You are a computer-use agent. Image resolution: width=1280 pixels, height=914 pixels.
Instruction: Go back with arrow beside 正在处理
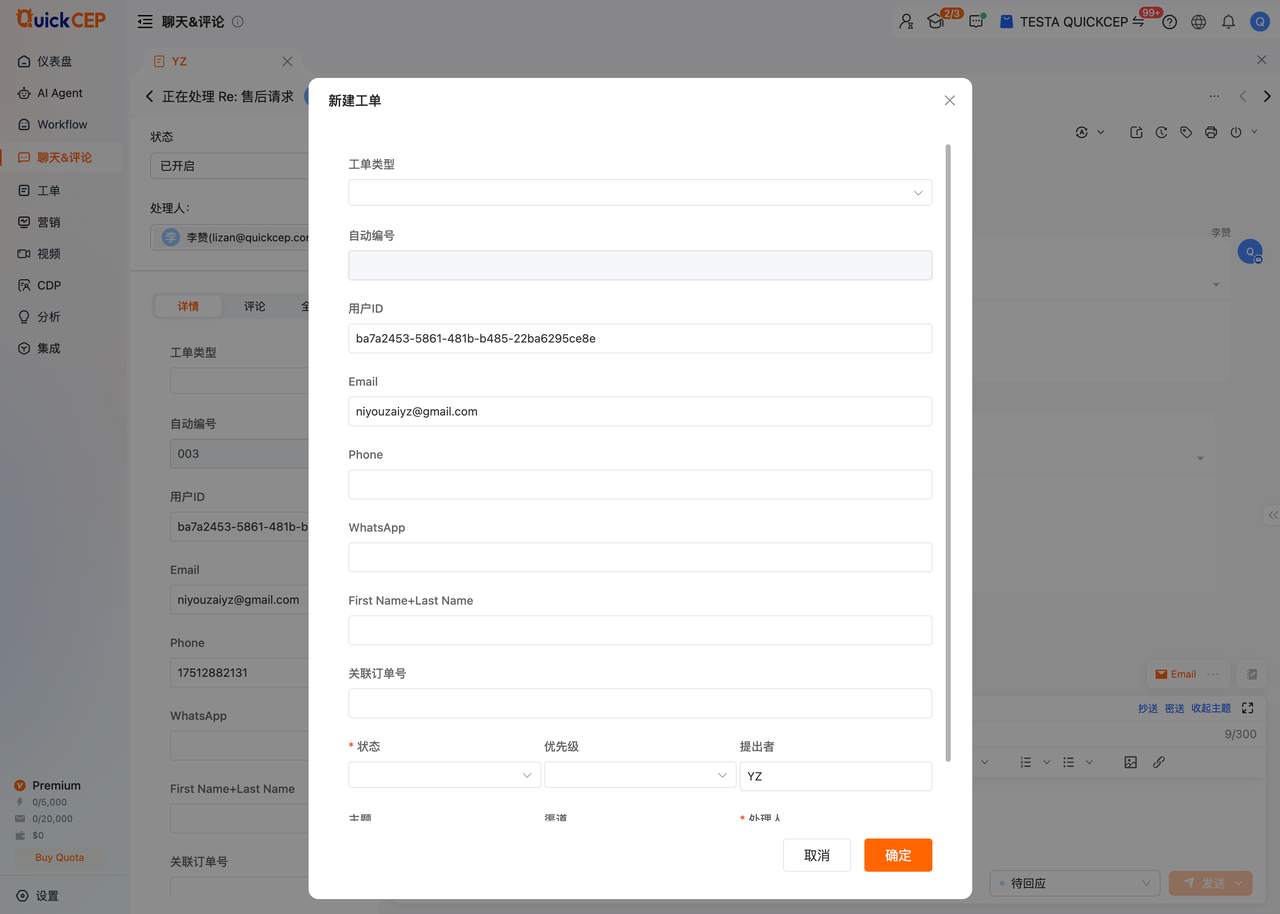coord(150,97)
